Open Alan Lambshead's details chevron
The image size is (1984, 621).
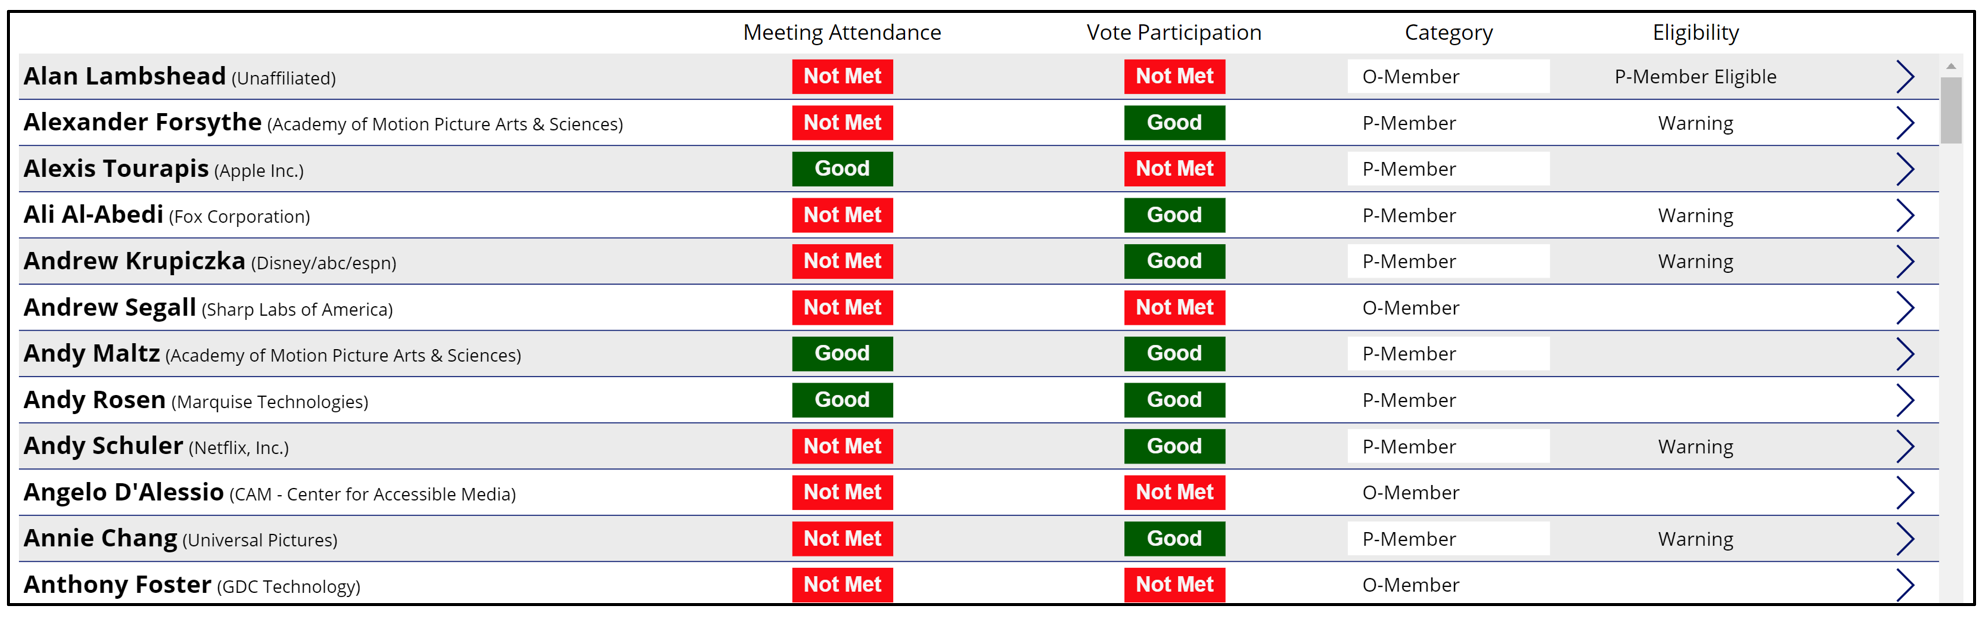[1904, 77]
